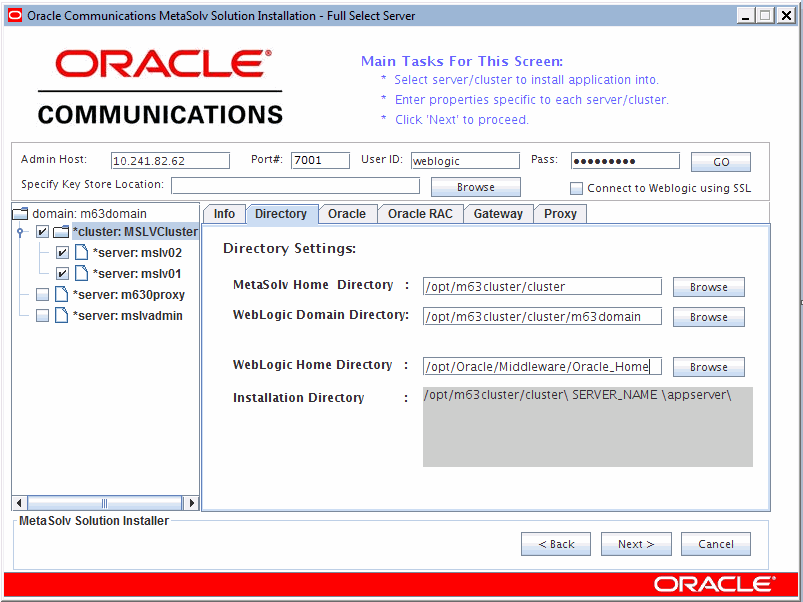Select the *cluster: MSLVCluster tree row
This screenshot has width=803, height=602.
(x=135, y=232)
